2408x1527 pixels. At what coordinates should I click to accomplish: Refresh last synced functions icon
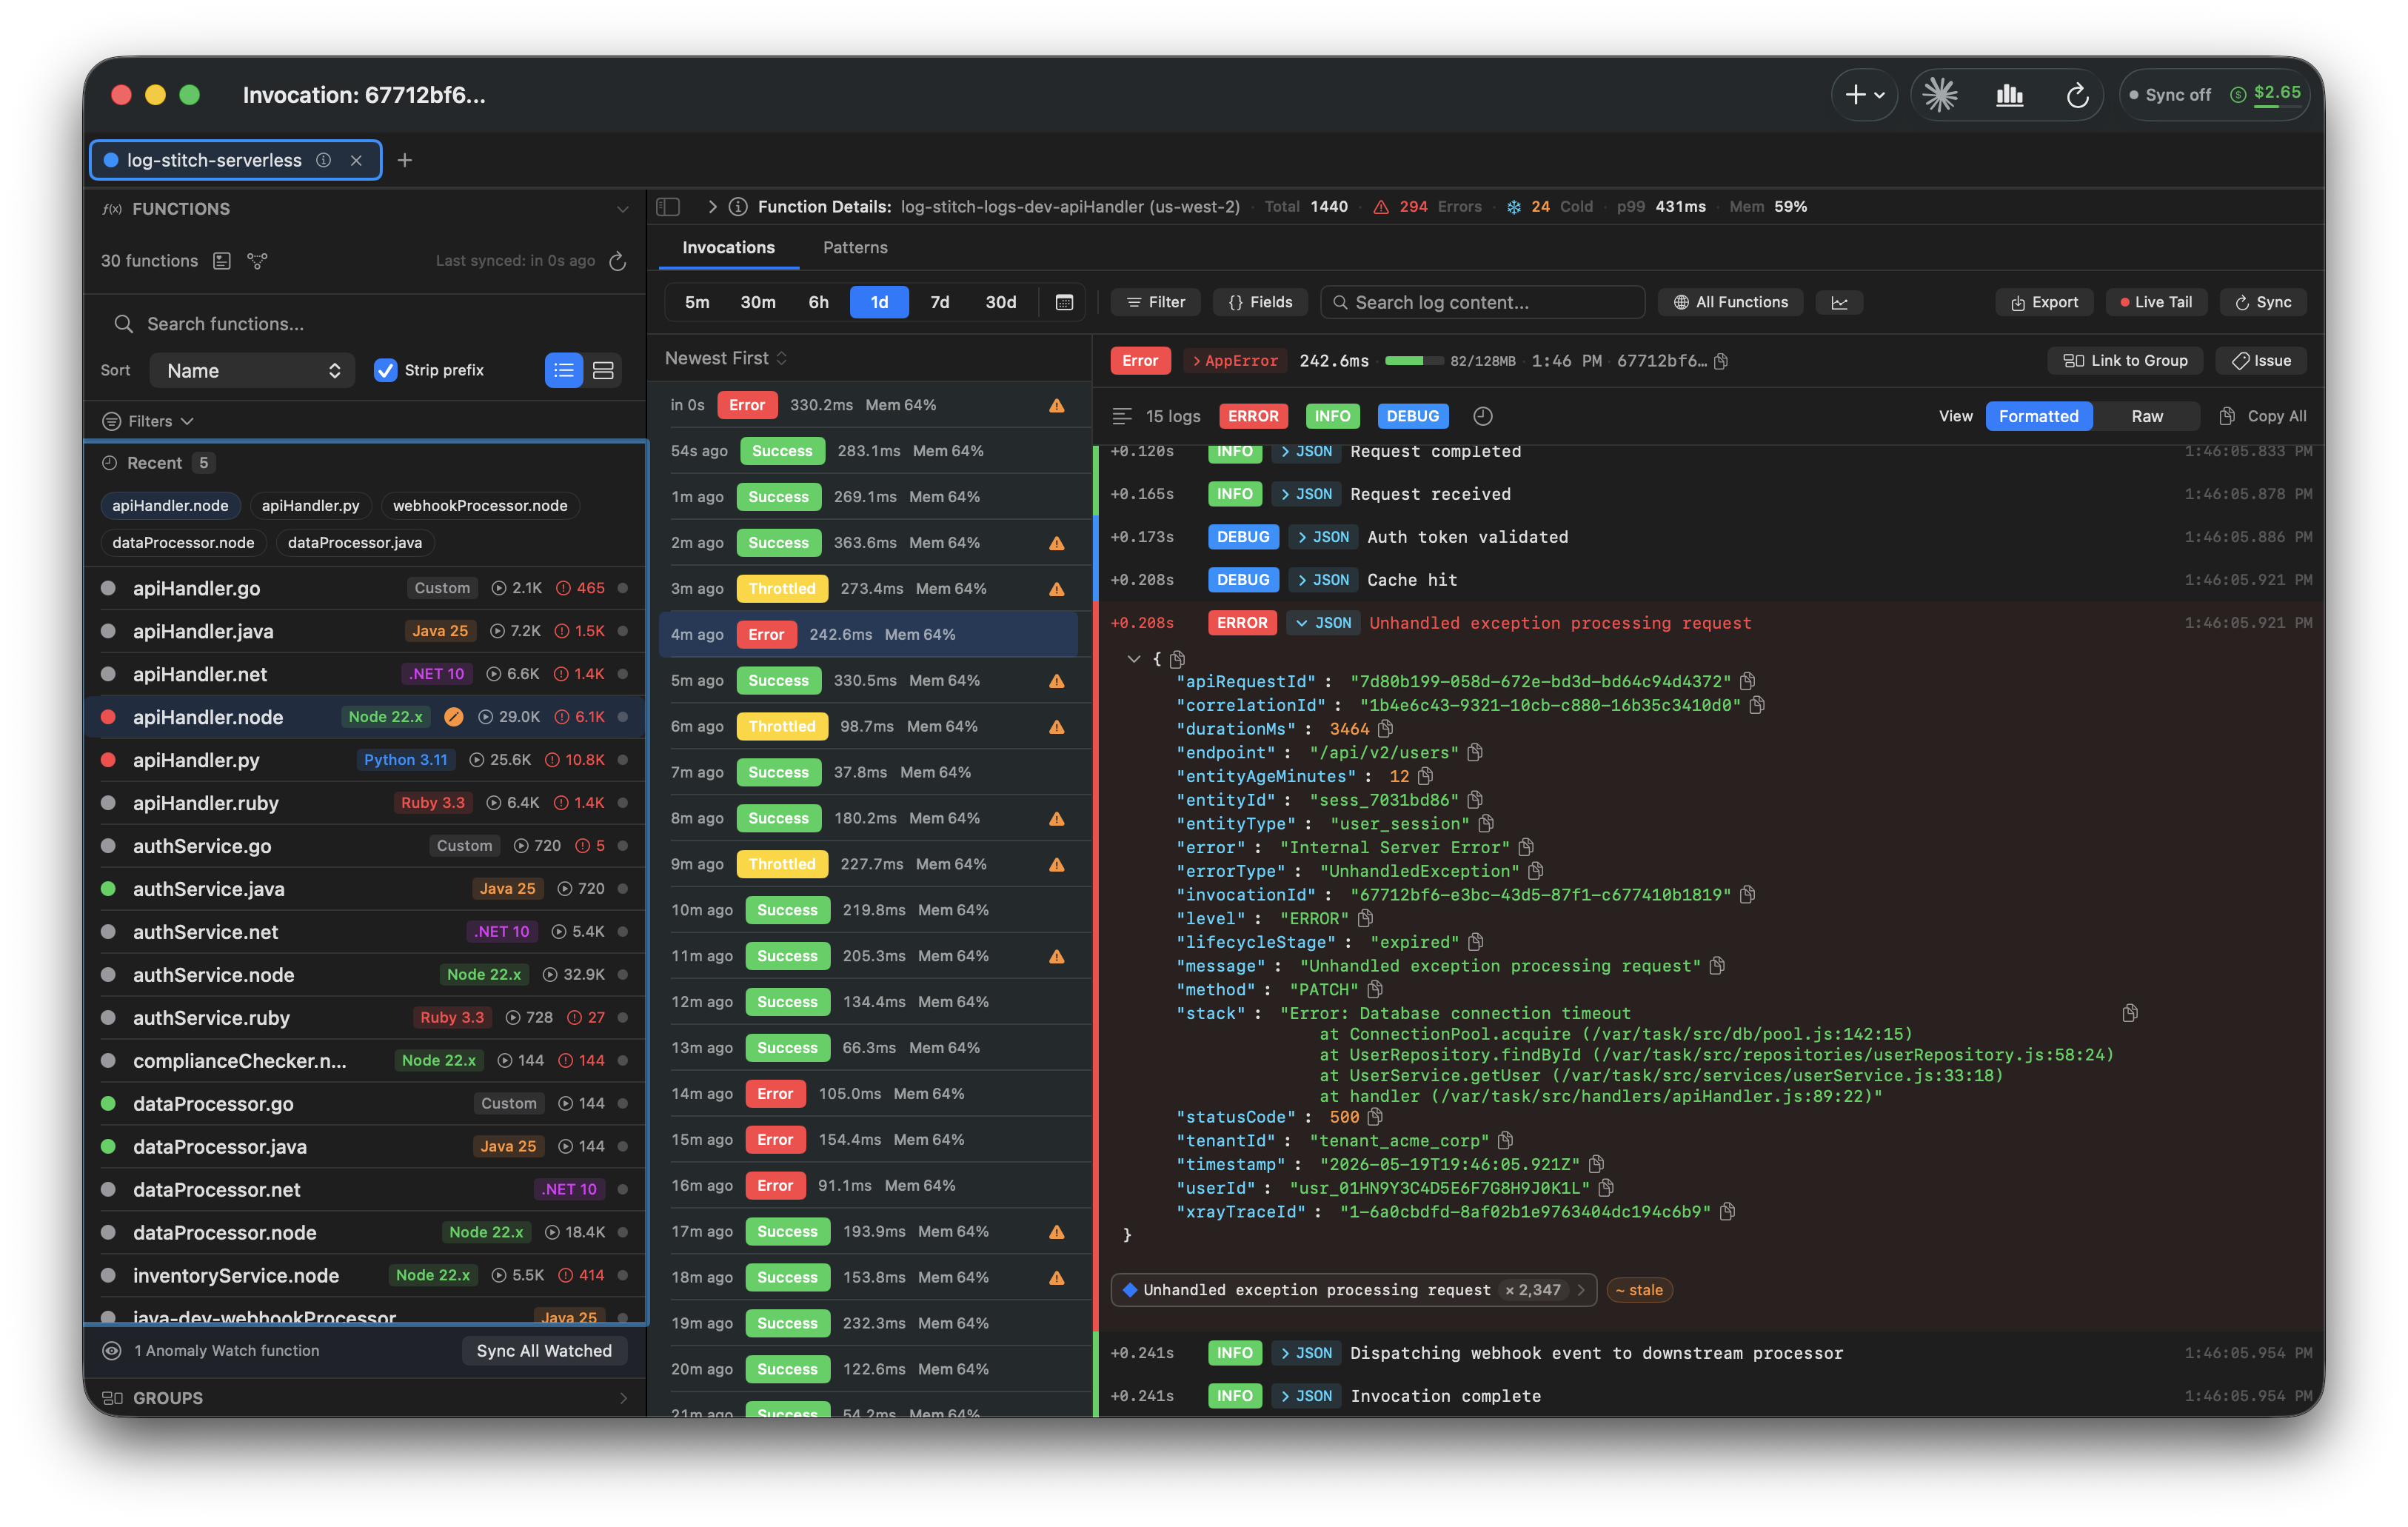coord(618,261)
